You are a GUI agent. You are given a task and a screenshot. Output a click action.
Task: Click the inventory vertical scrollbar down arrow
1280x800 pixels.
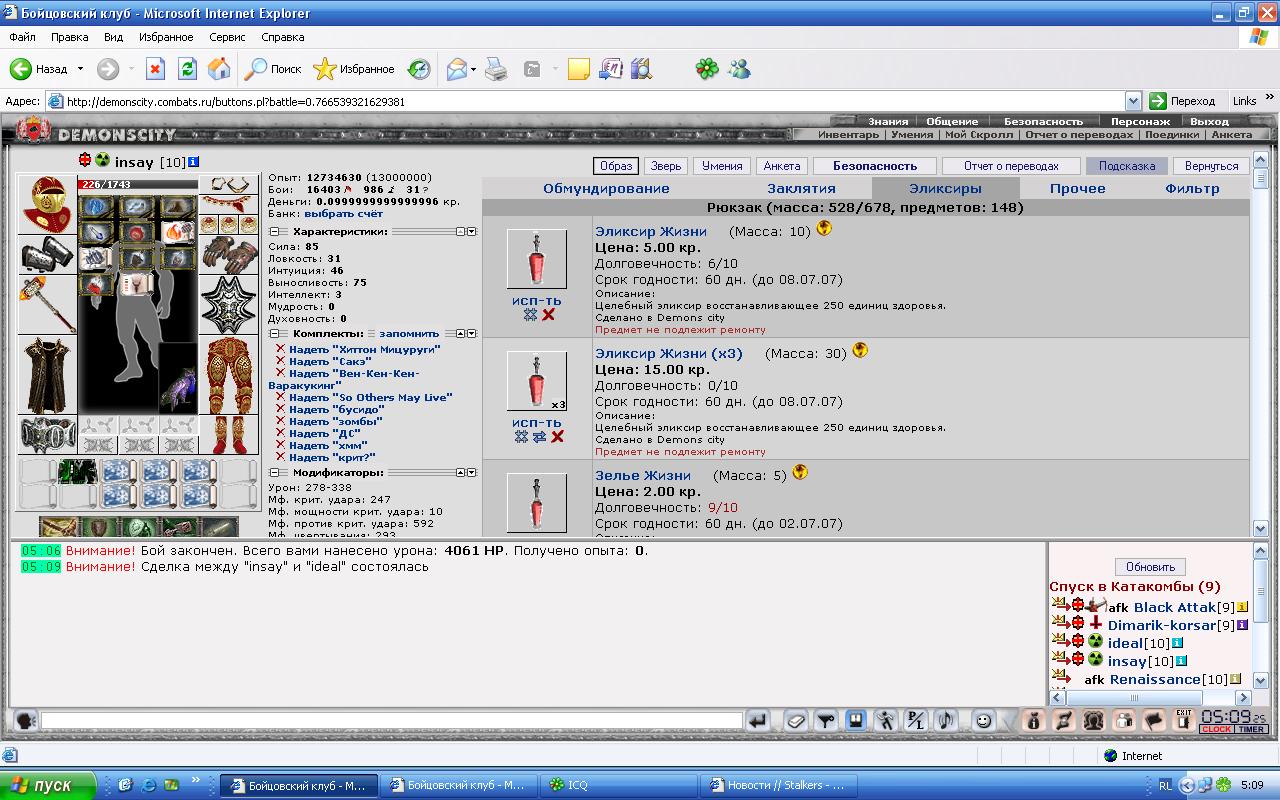[x=1260, y=528]
